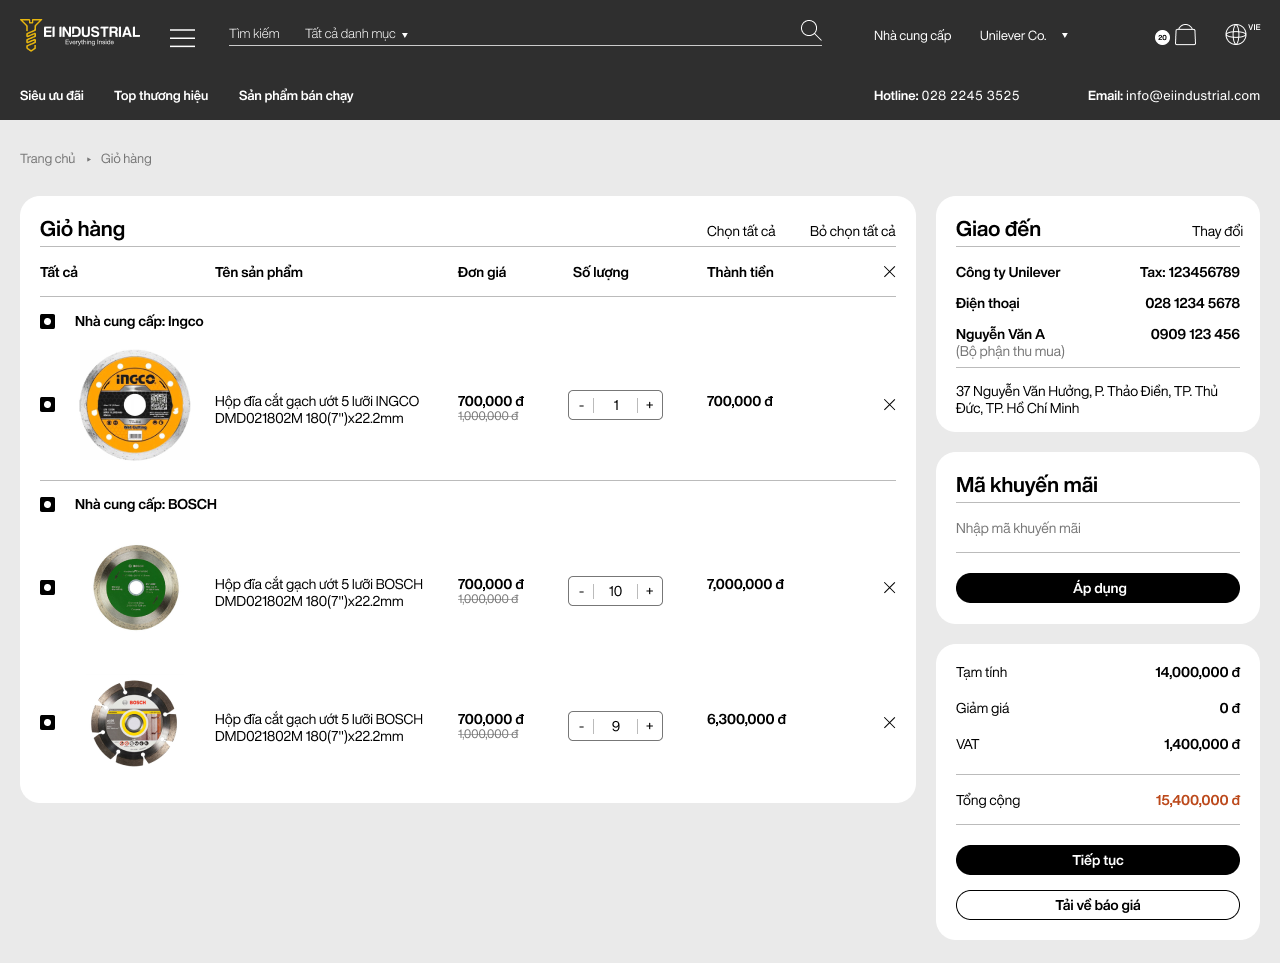The width and height of the screenshot is (1280, 963).
Task: Decrease quantity of the INGCO item
Action: tap(581, 405)
